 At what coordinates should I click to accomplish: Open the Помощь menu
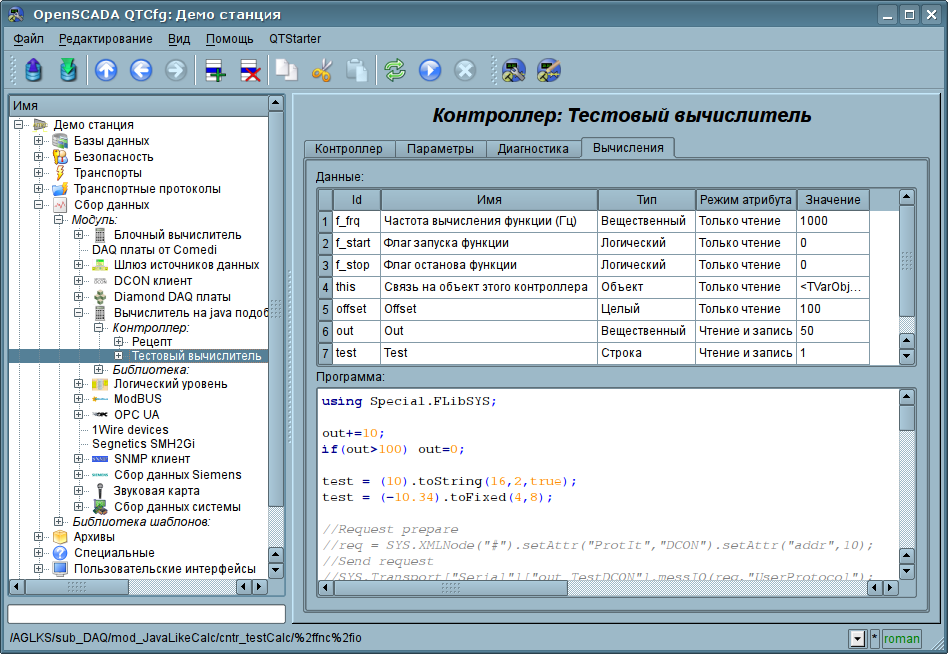[x=230, y=39]
